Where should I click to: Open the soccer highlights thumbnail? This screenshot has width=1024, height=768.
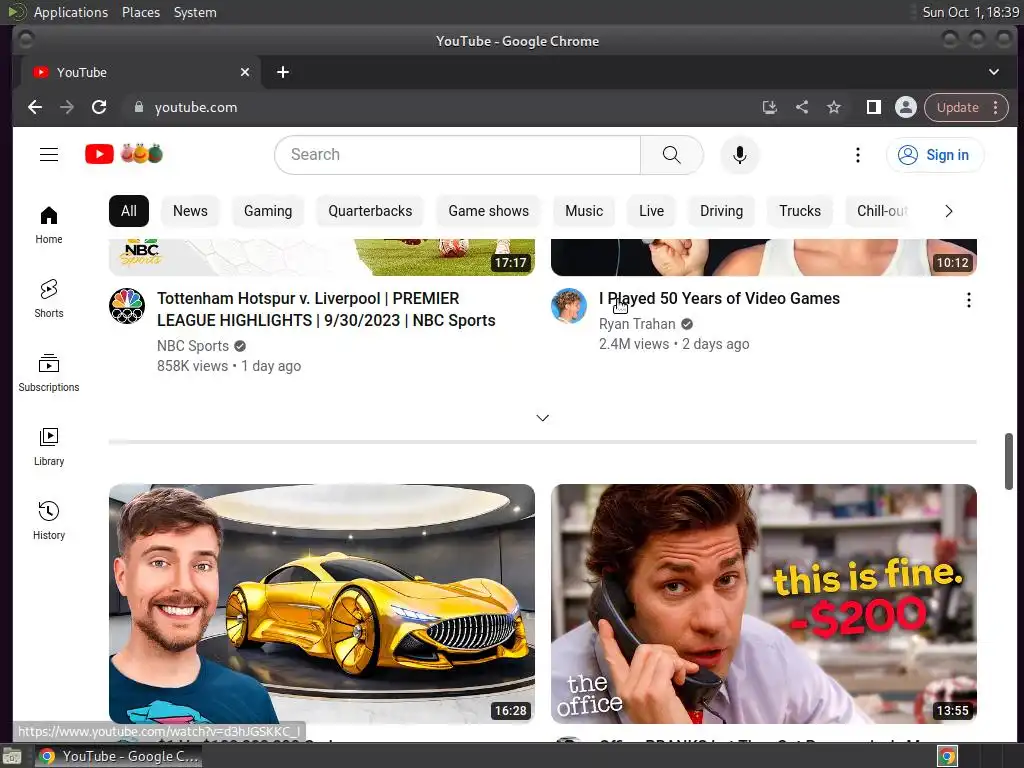tap(322, 257)
